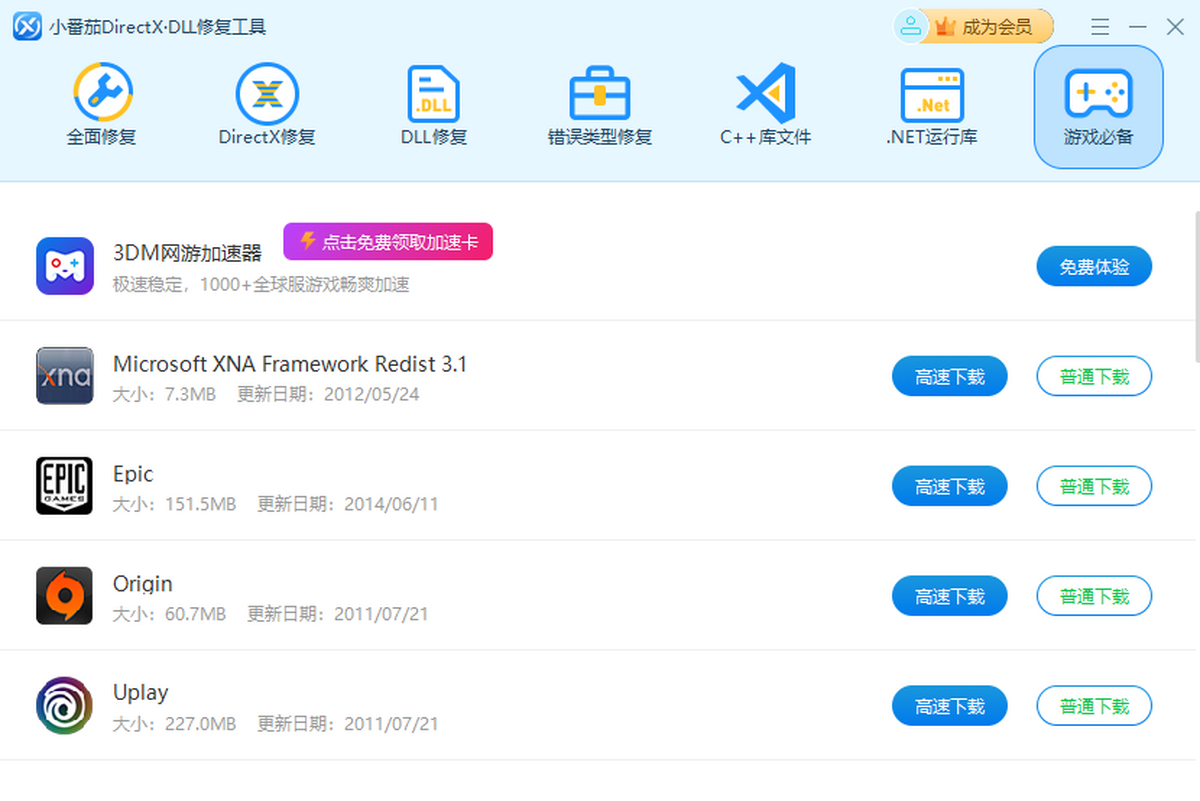
Task: Open the 全面修复 full repair tab
Action: (102, 105)
